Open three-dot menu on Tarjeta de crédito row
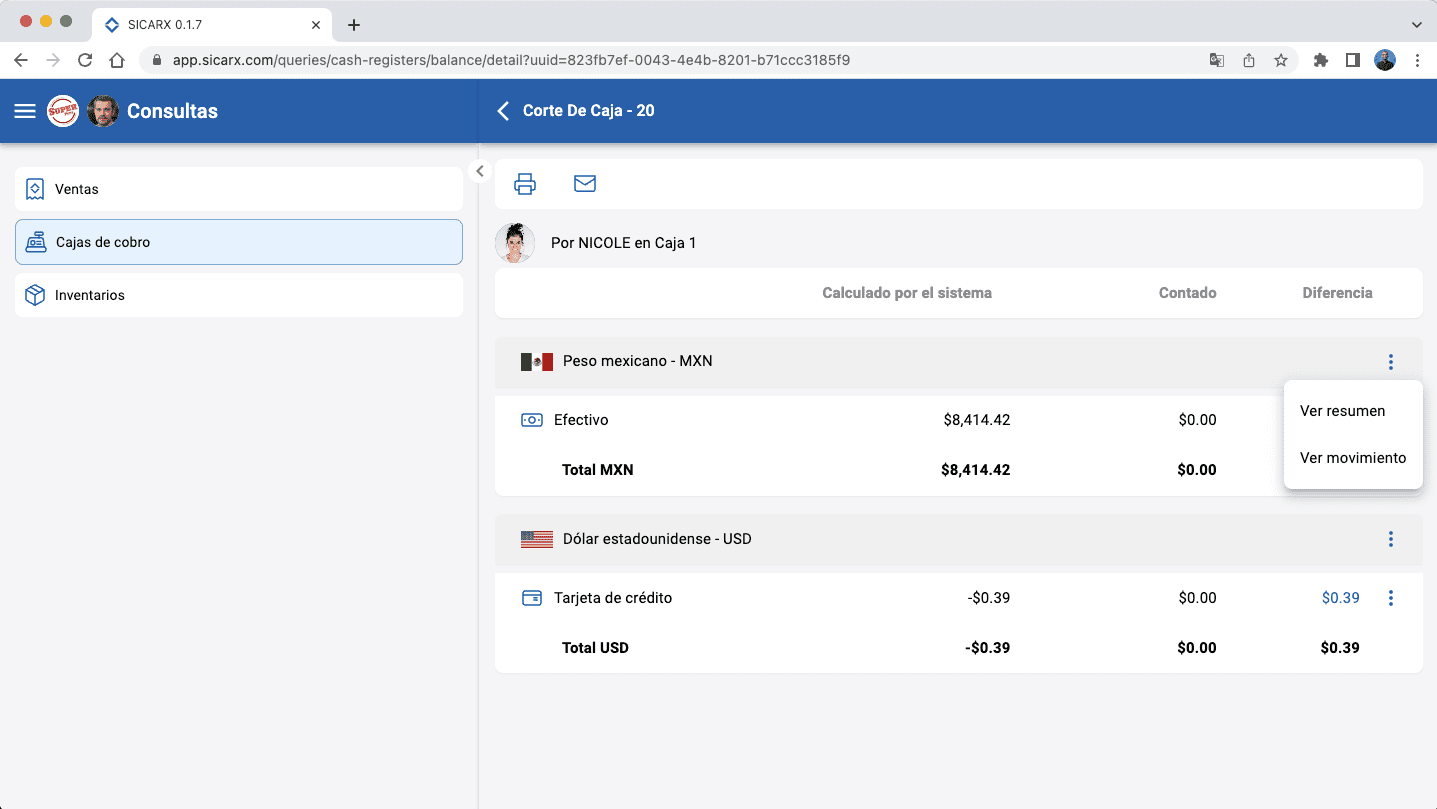The height and width of the screenshot is (809, 1437). pyautogui.click(x=1390, y=598)
